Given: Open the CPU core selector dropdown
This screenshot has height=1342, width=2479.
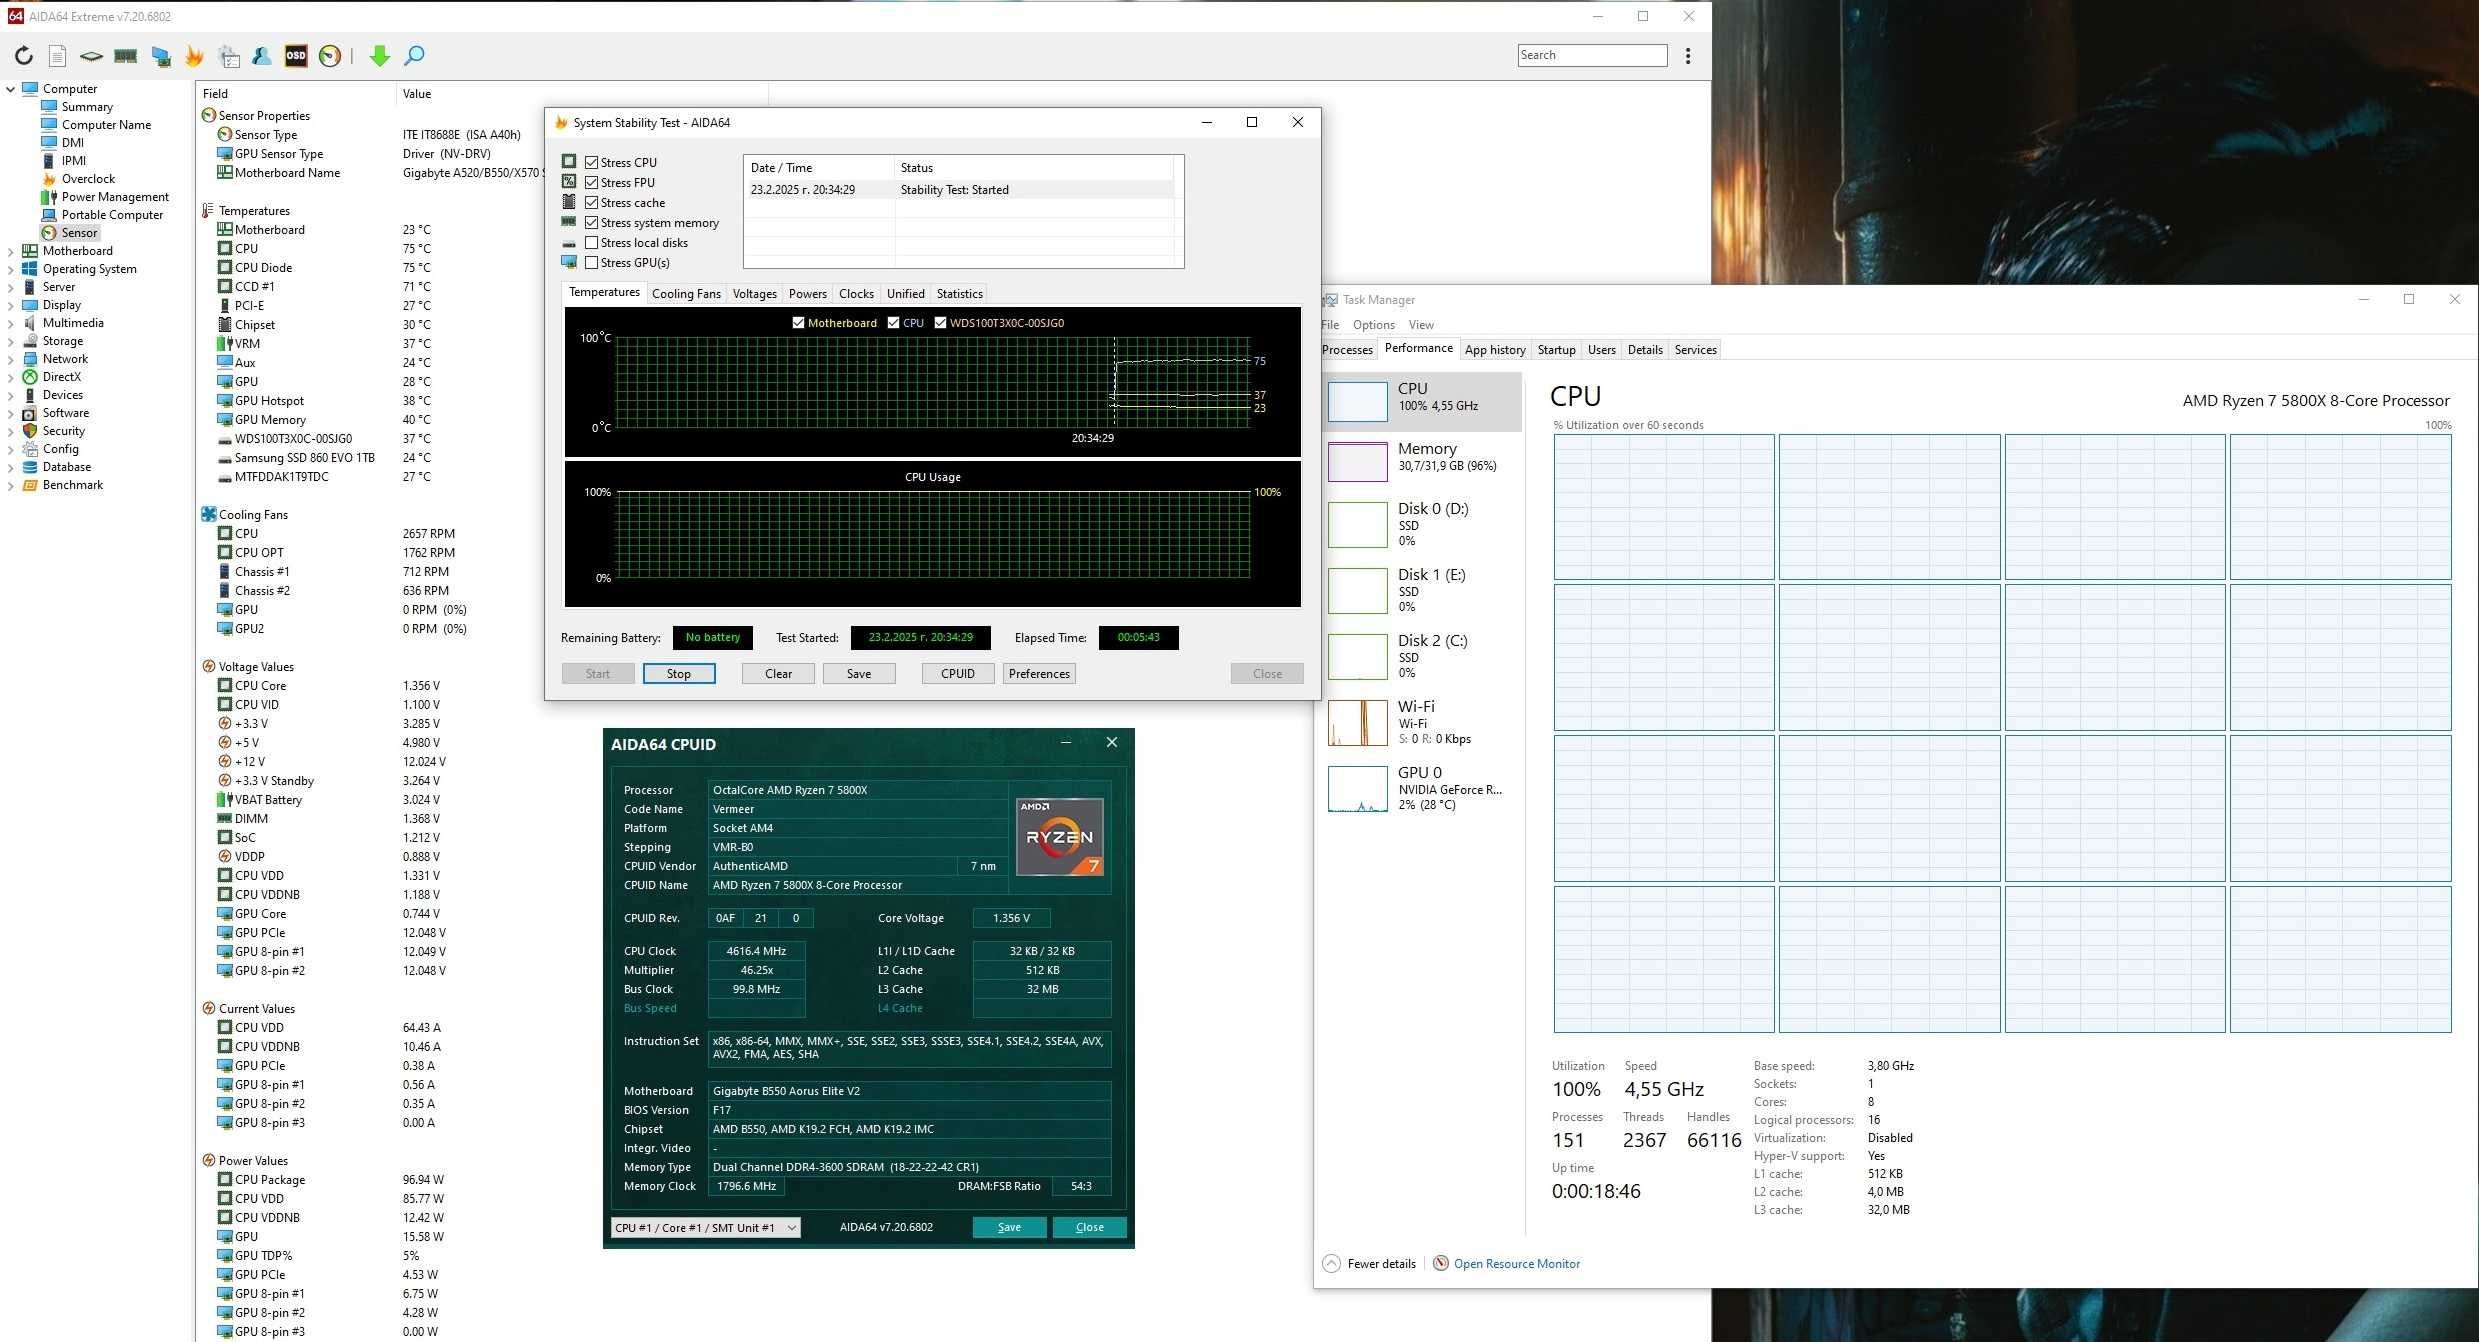Looking at the screenshot, I should coord(706,1227).
